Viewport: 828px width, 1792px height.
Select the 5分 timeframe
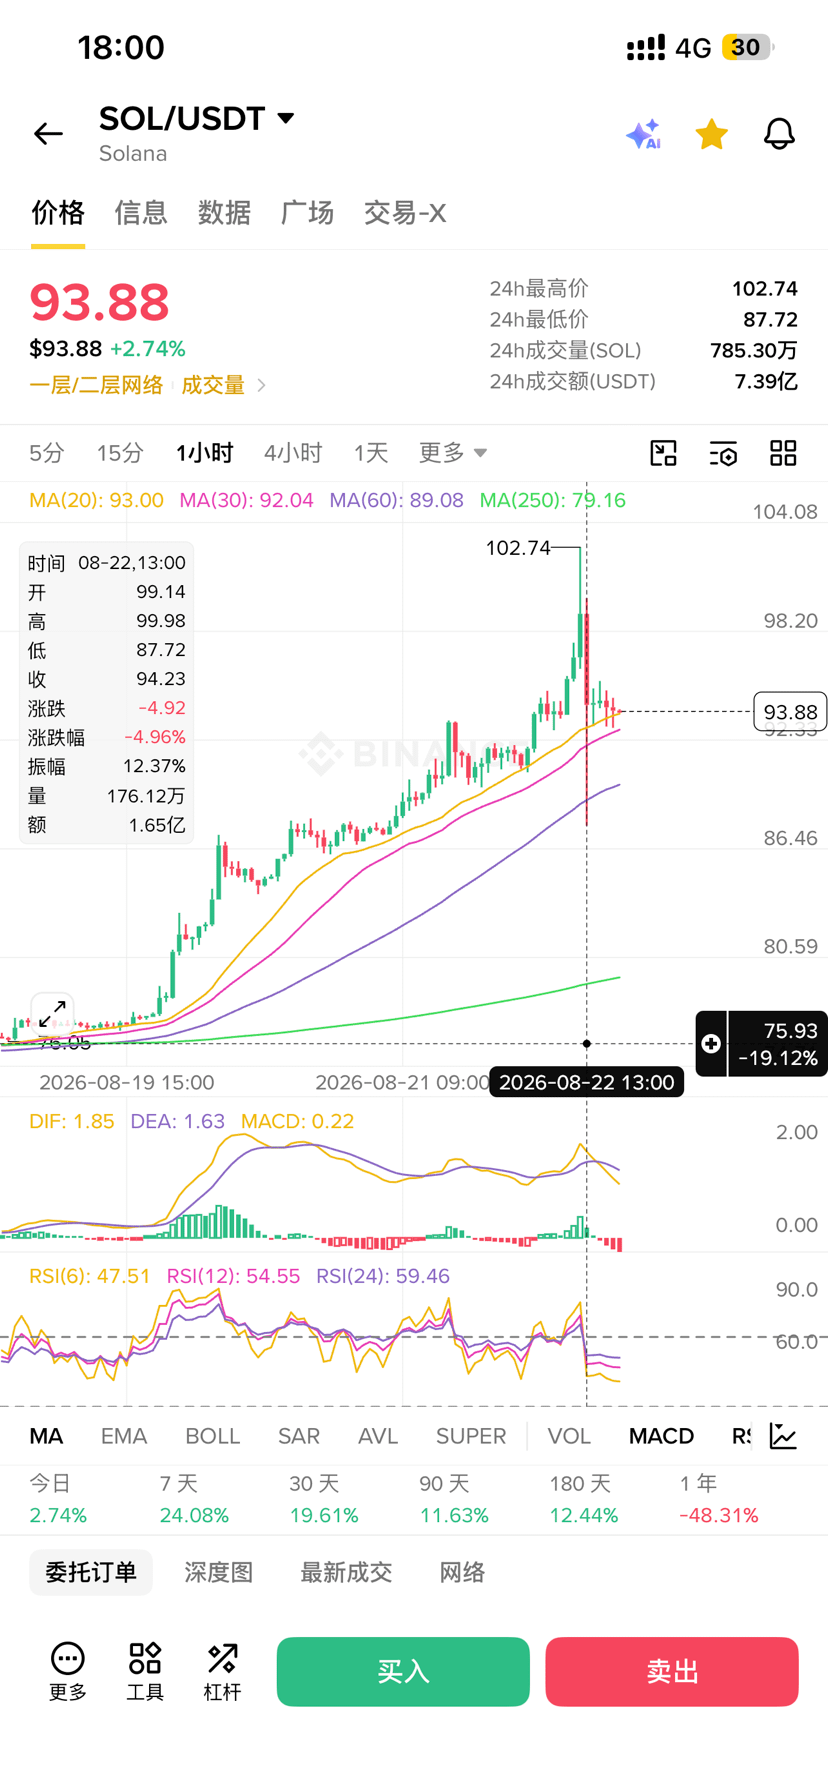click(47, 453)
